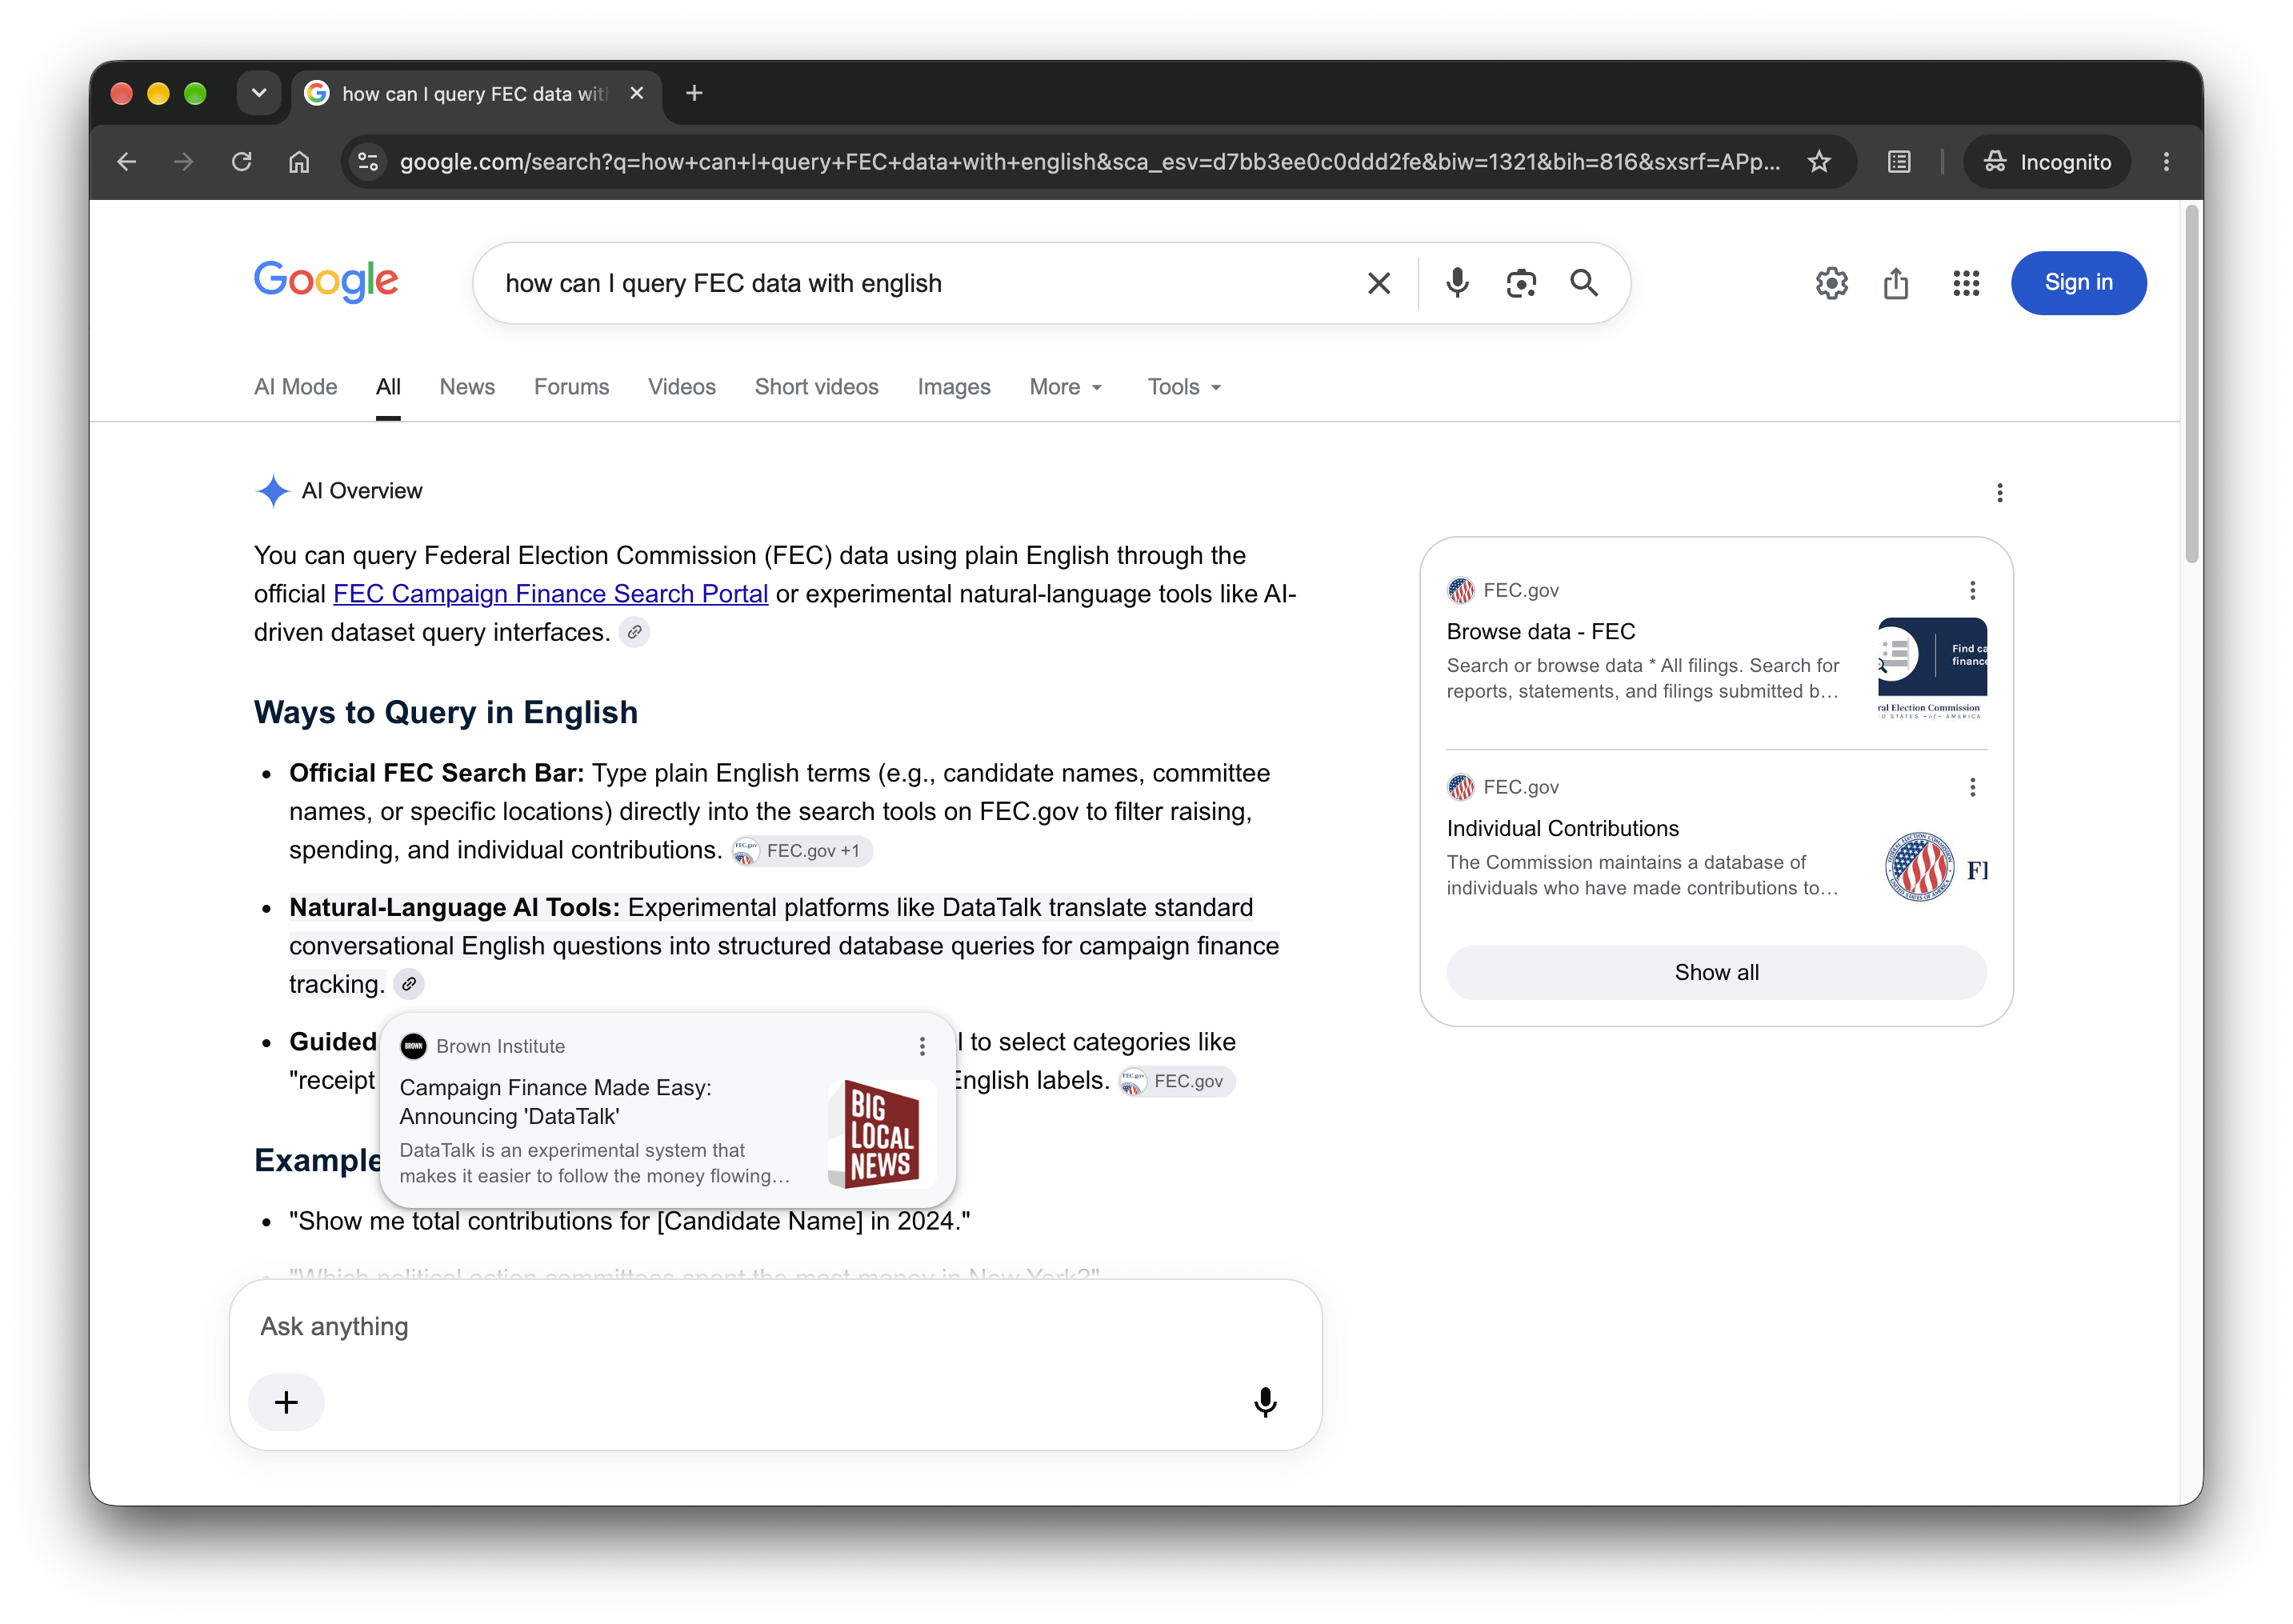Screen dimensions: 2293x1624
Task: Open options for Individual Contributions card
Action: pos(1972,788)
